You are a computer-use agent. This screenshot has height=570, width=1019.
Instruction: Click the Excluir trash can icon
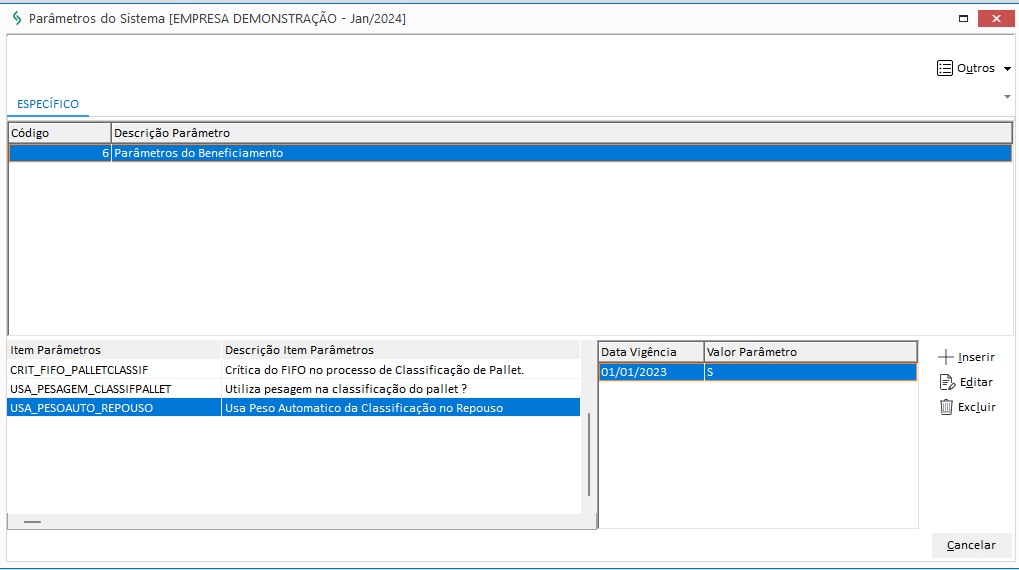946,407
